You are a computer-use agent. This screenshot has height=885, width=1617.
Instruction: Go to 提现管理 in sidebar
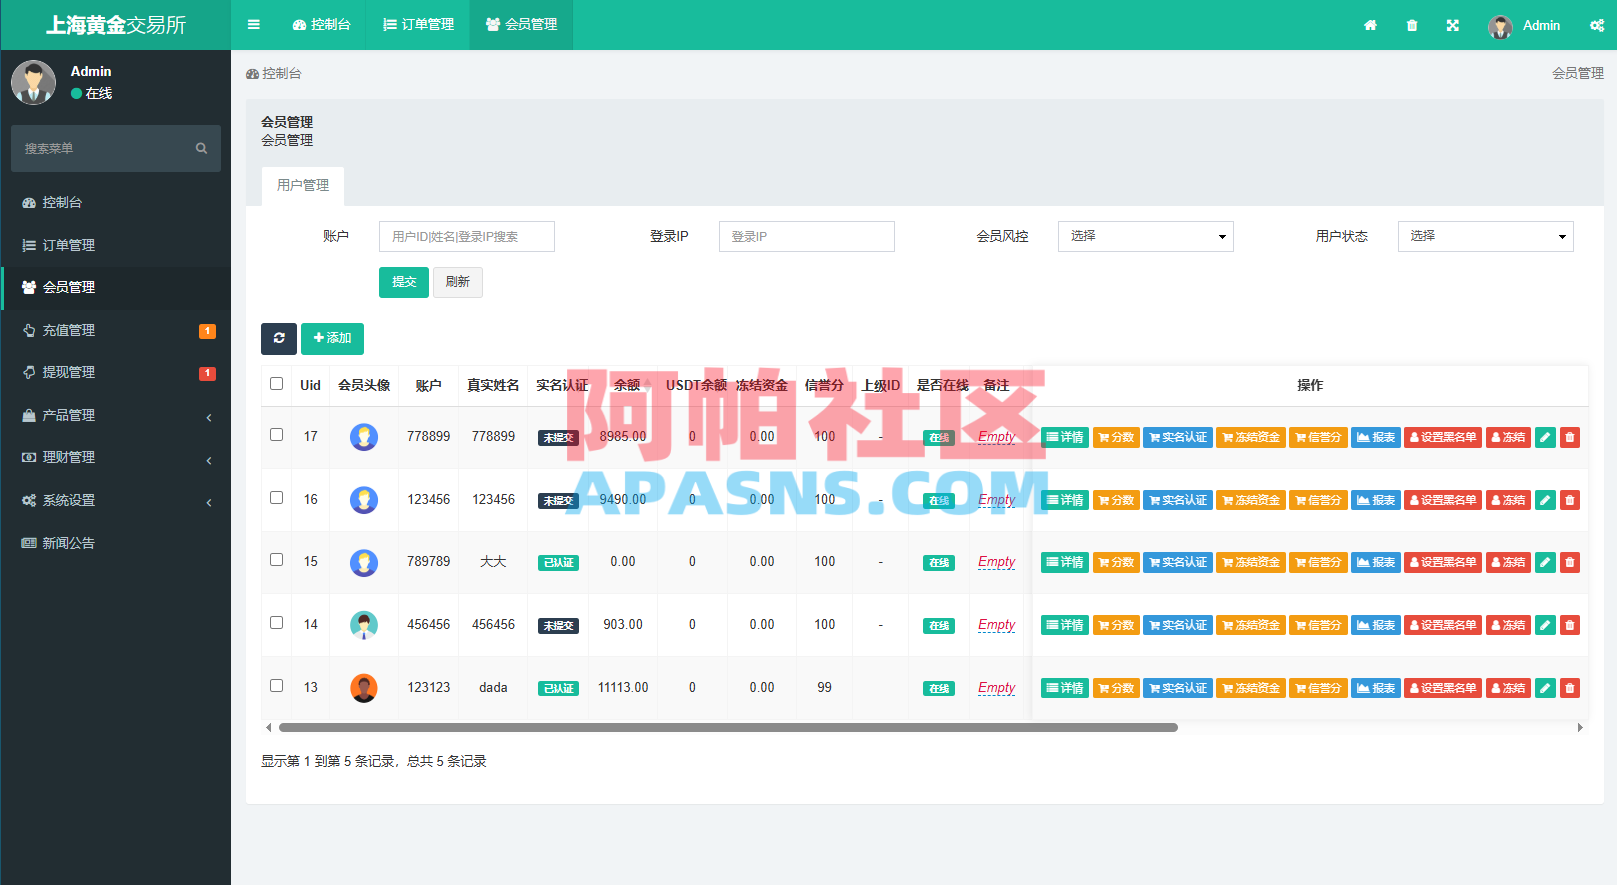coord(116,372)
